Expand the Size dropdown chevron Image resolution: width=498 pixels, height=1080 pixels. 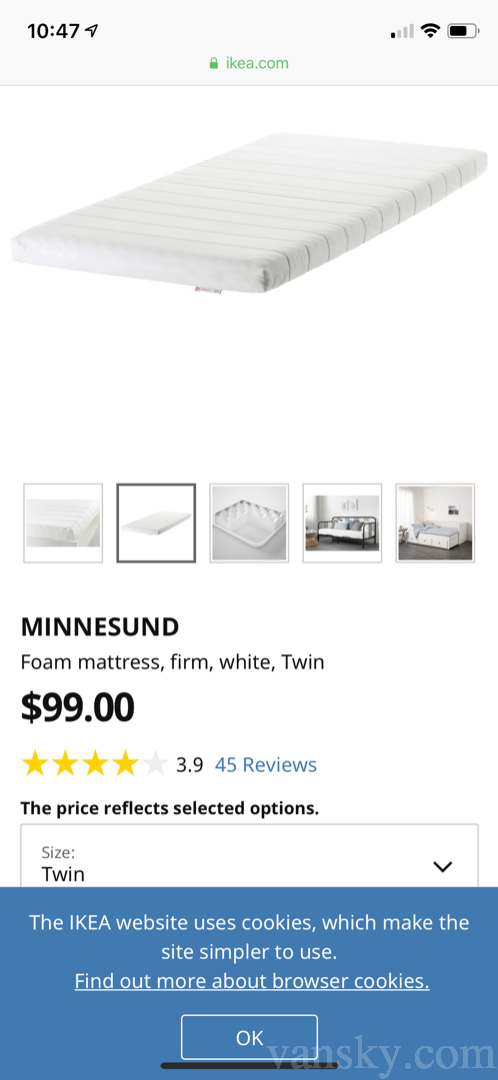(442, 866)
